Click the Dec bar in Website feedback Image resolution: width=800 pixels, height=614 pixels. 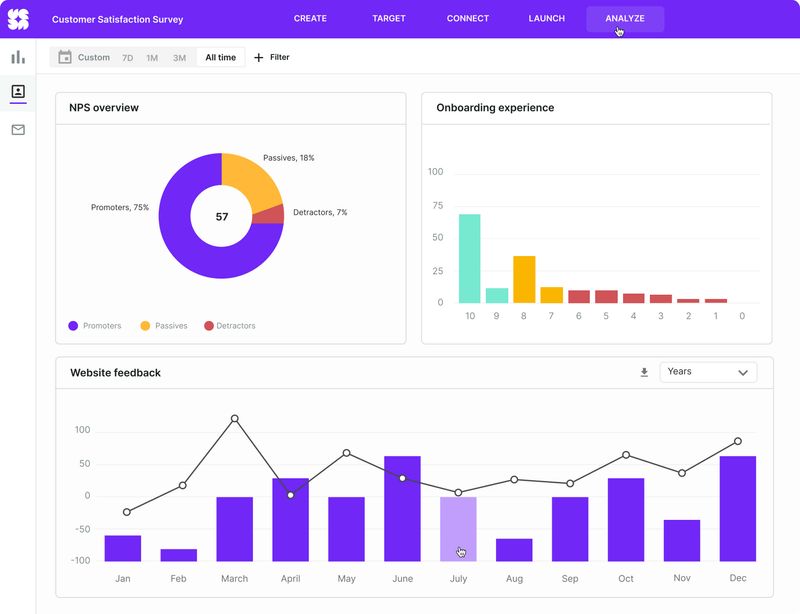738,509
